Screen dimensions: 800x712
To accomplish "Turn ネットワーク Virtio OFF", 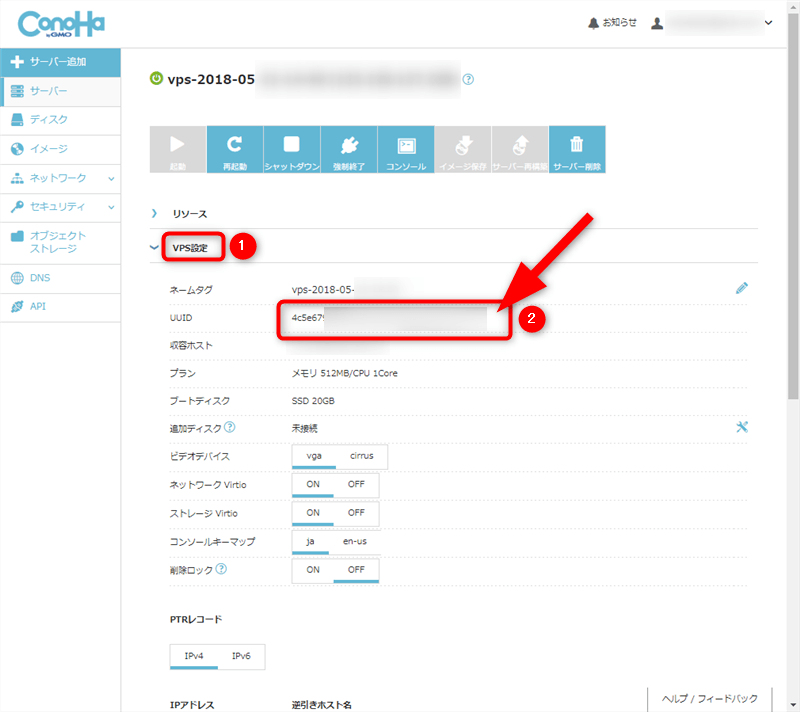I will 356,485.
